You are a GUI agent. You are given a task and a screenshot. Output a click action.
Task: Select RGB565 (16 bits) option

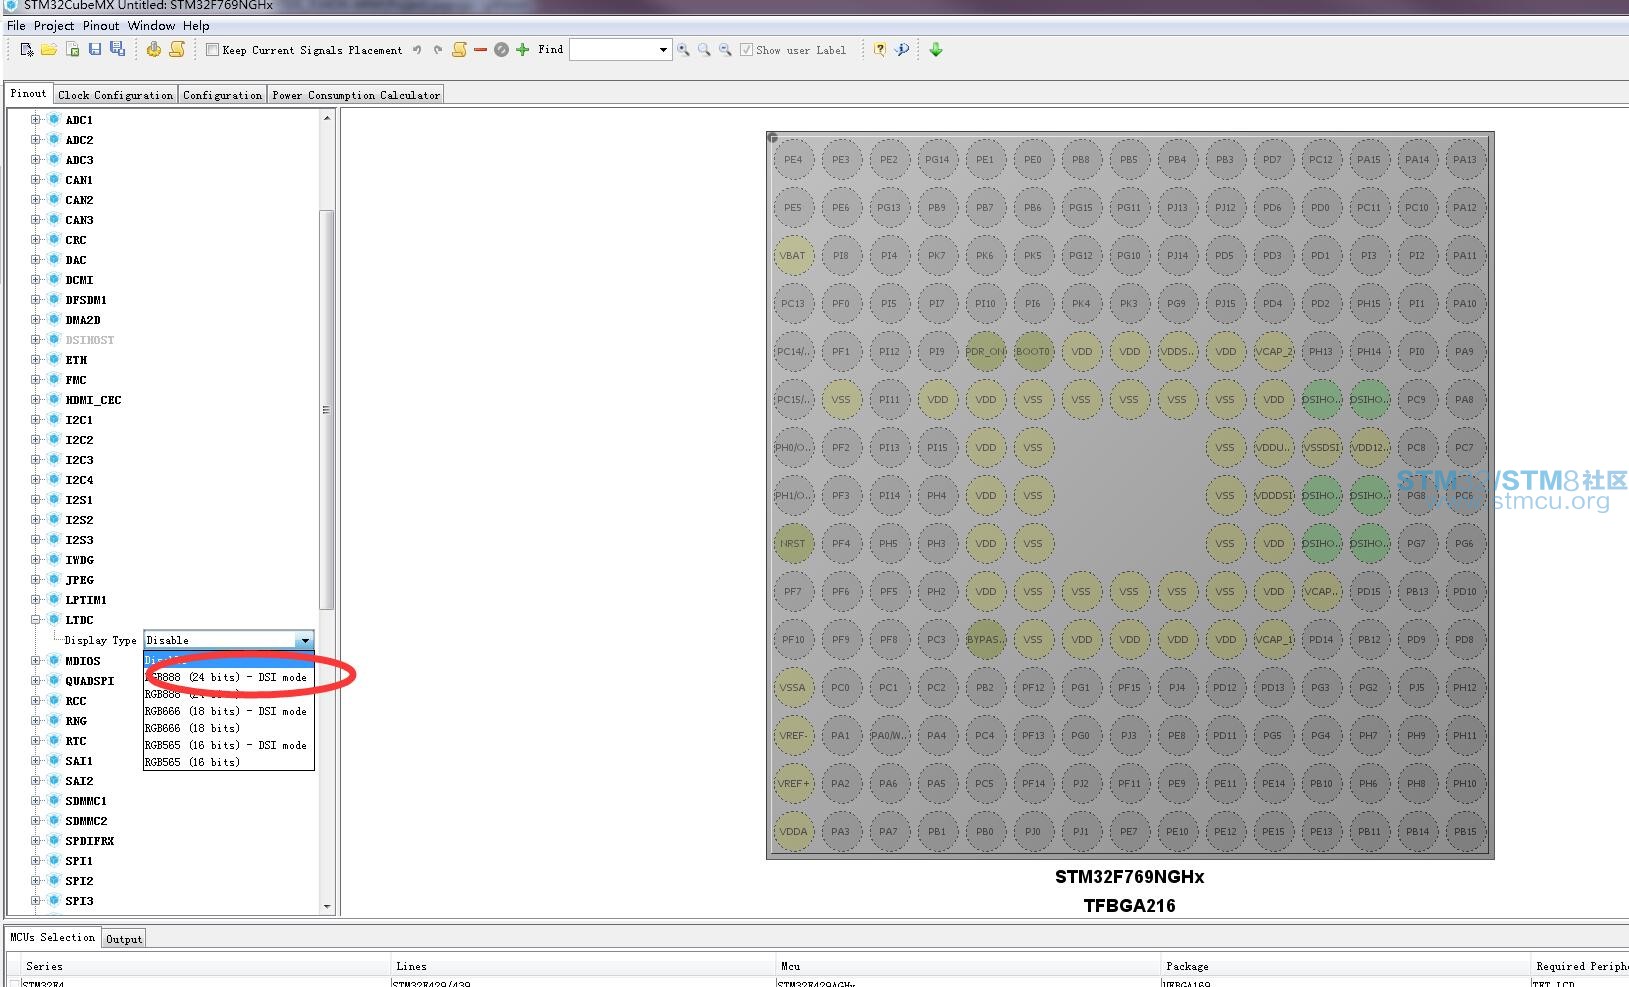(229, 762)
